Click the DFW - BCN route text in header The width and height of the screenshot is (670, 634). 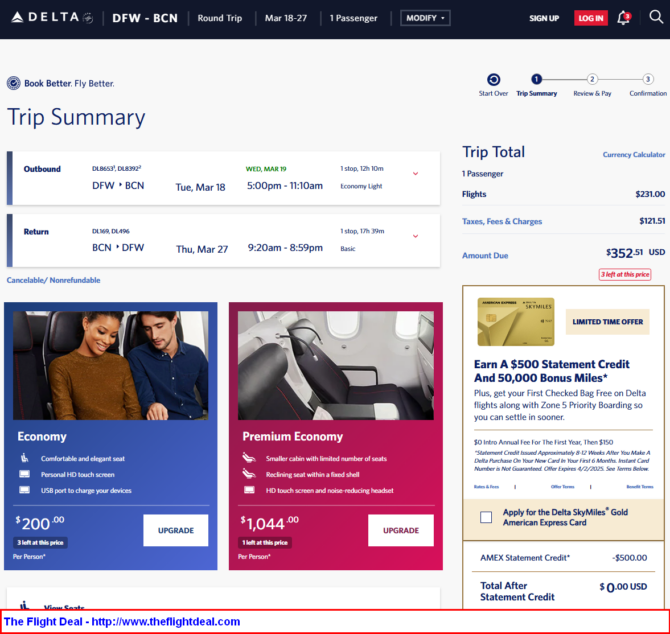[145, 18]
